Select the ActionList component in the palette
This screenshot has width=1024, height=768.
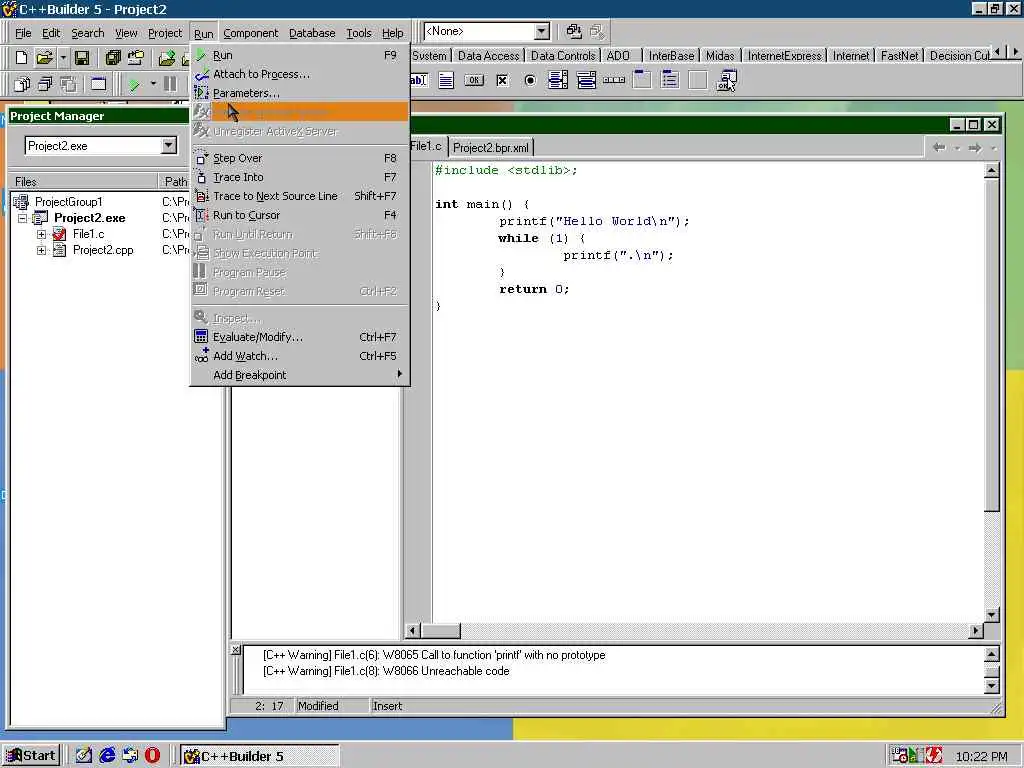(x=726, y=80)
